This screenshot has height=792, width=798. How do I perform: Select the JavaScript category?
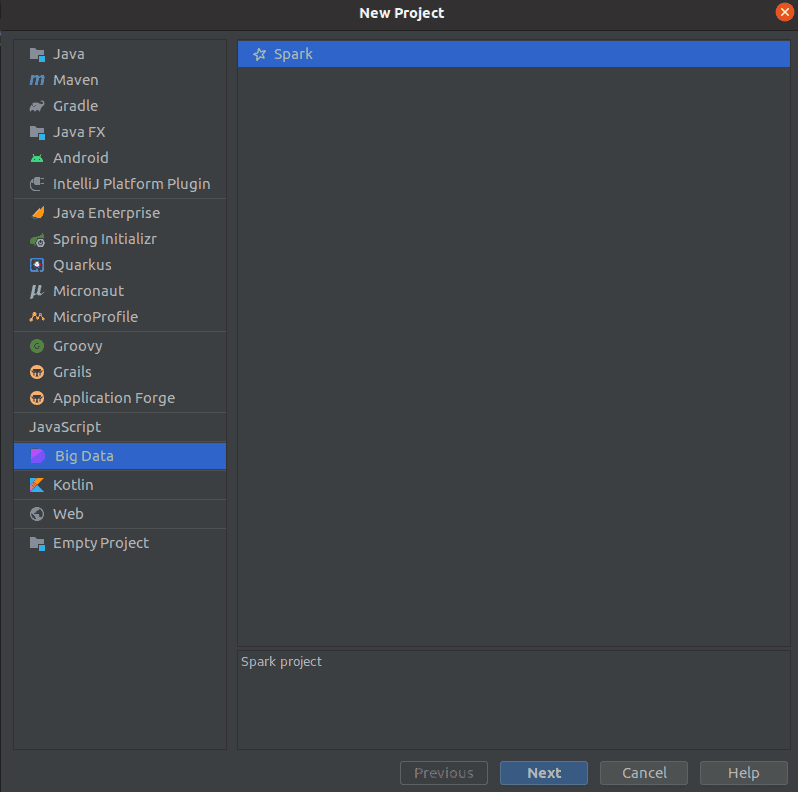(65, 427)
